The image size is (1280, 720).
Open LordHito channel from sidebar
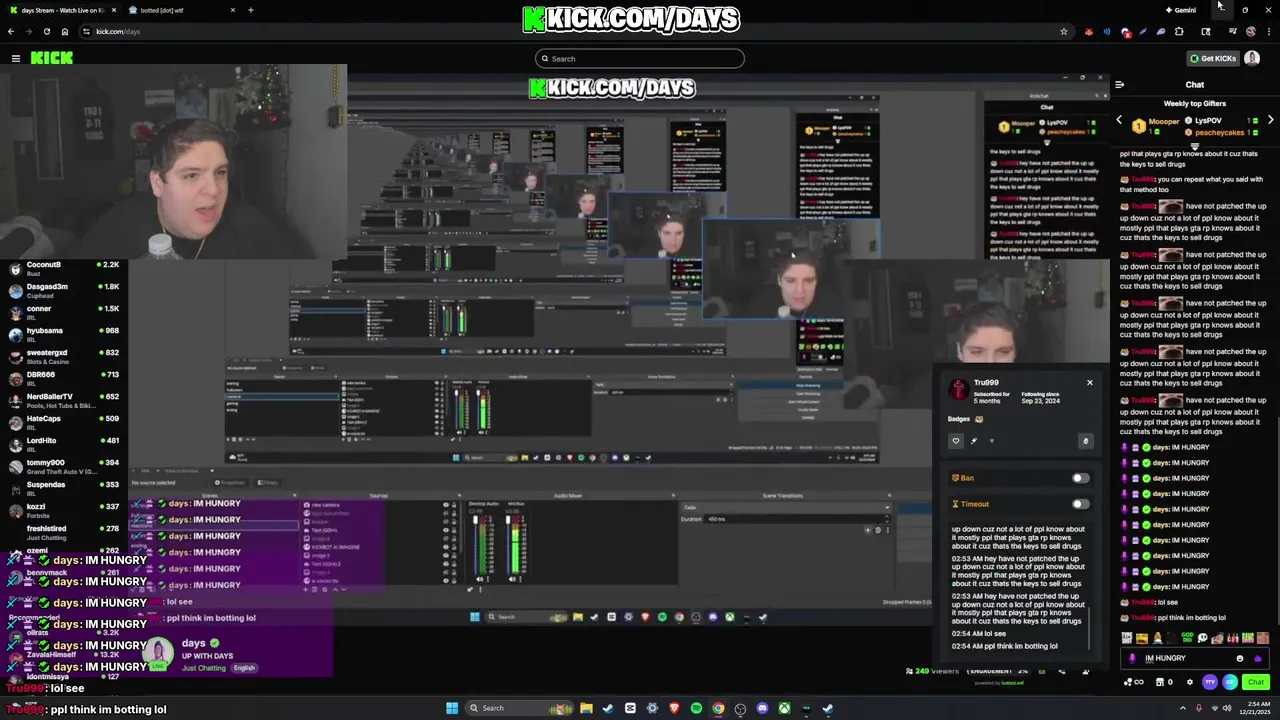[x=64, y=445]
